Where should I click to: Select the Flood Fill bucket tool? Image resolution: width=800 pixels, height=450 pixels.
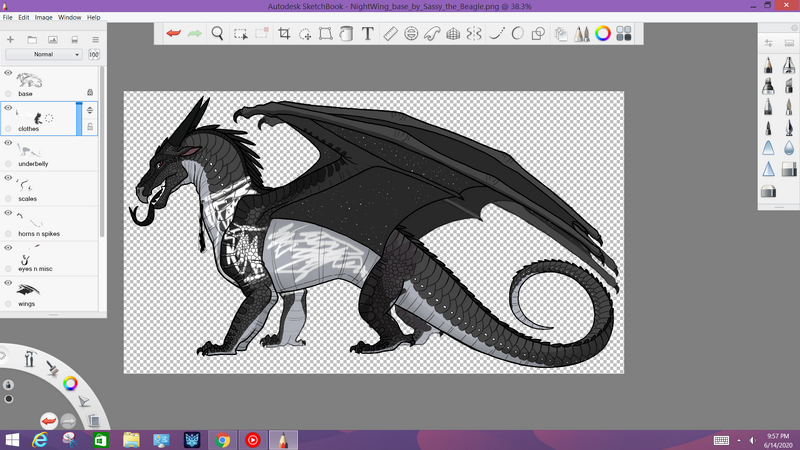pyautogui.click(x=347, y=34)
